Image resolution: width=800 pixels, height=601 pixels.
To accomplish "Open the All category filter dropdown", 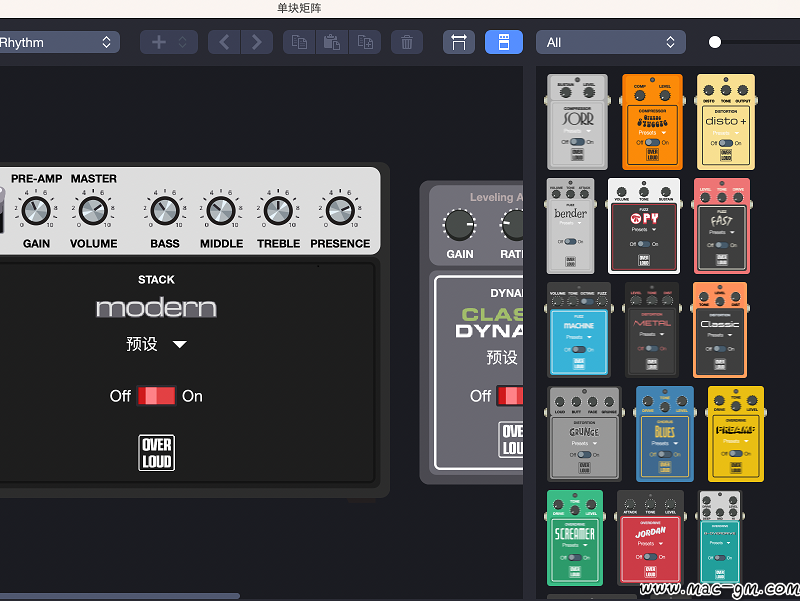I will pos(611,42).
